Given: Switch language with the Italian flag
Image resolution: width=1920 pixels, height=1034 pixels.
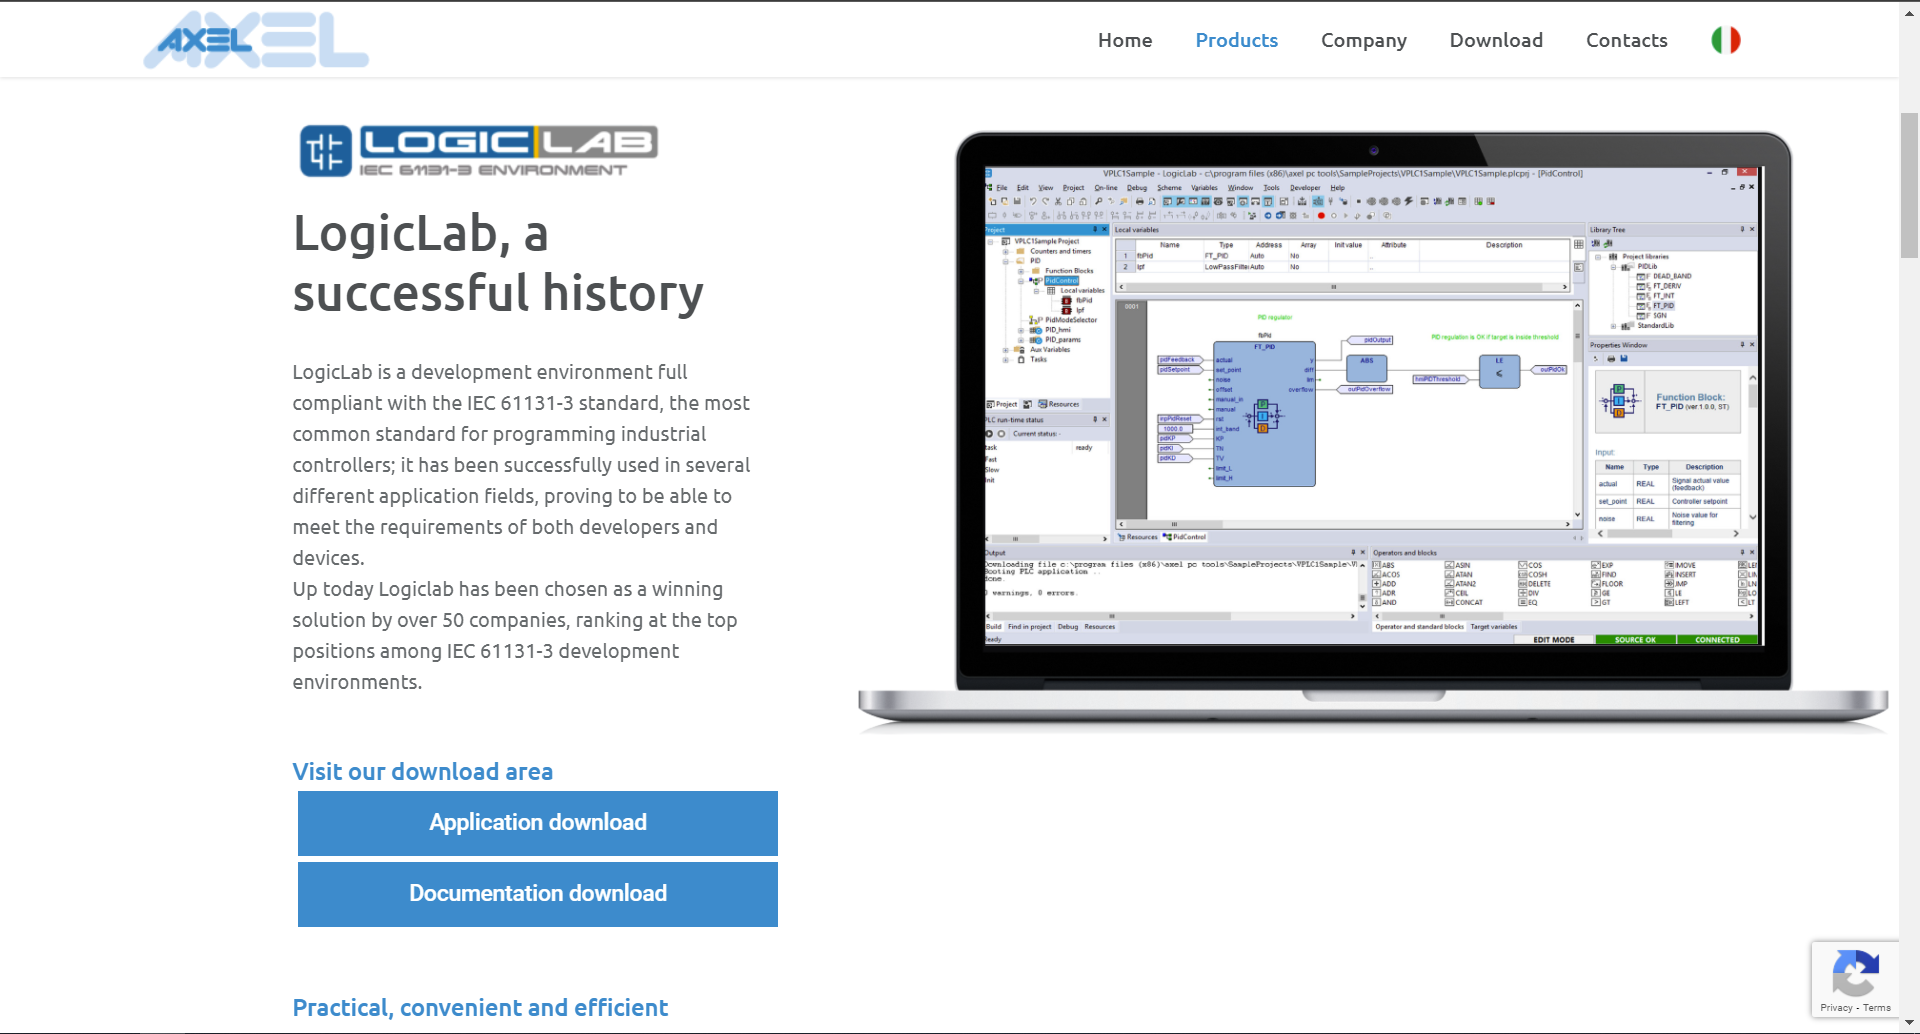Looking at the screenshot, I should 1726,40.
